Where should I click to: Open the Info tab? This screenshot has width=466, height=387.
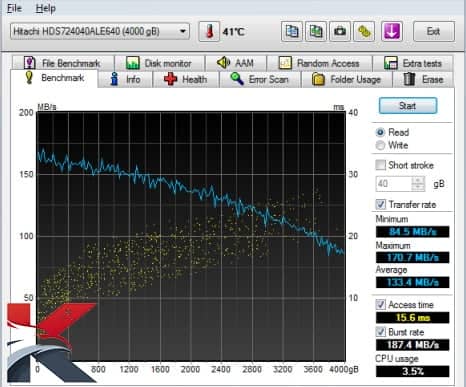coord(125,79)
